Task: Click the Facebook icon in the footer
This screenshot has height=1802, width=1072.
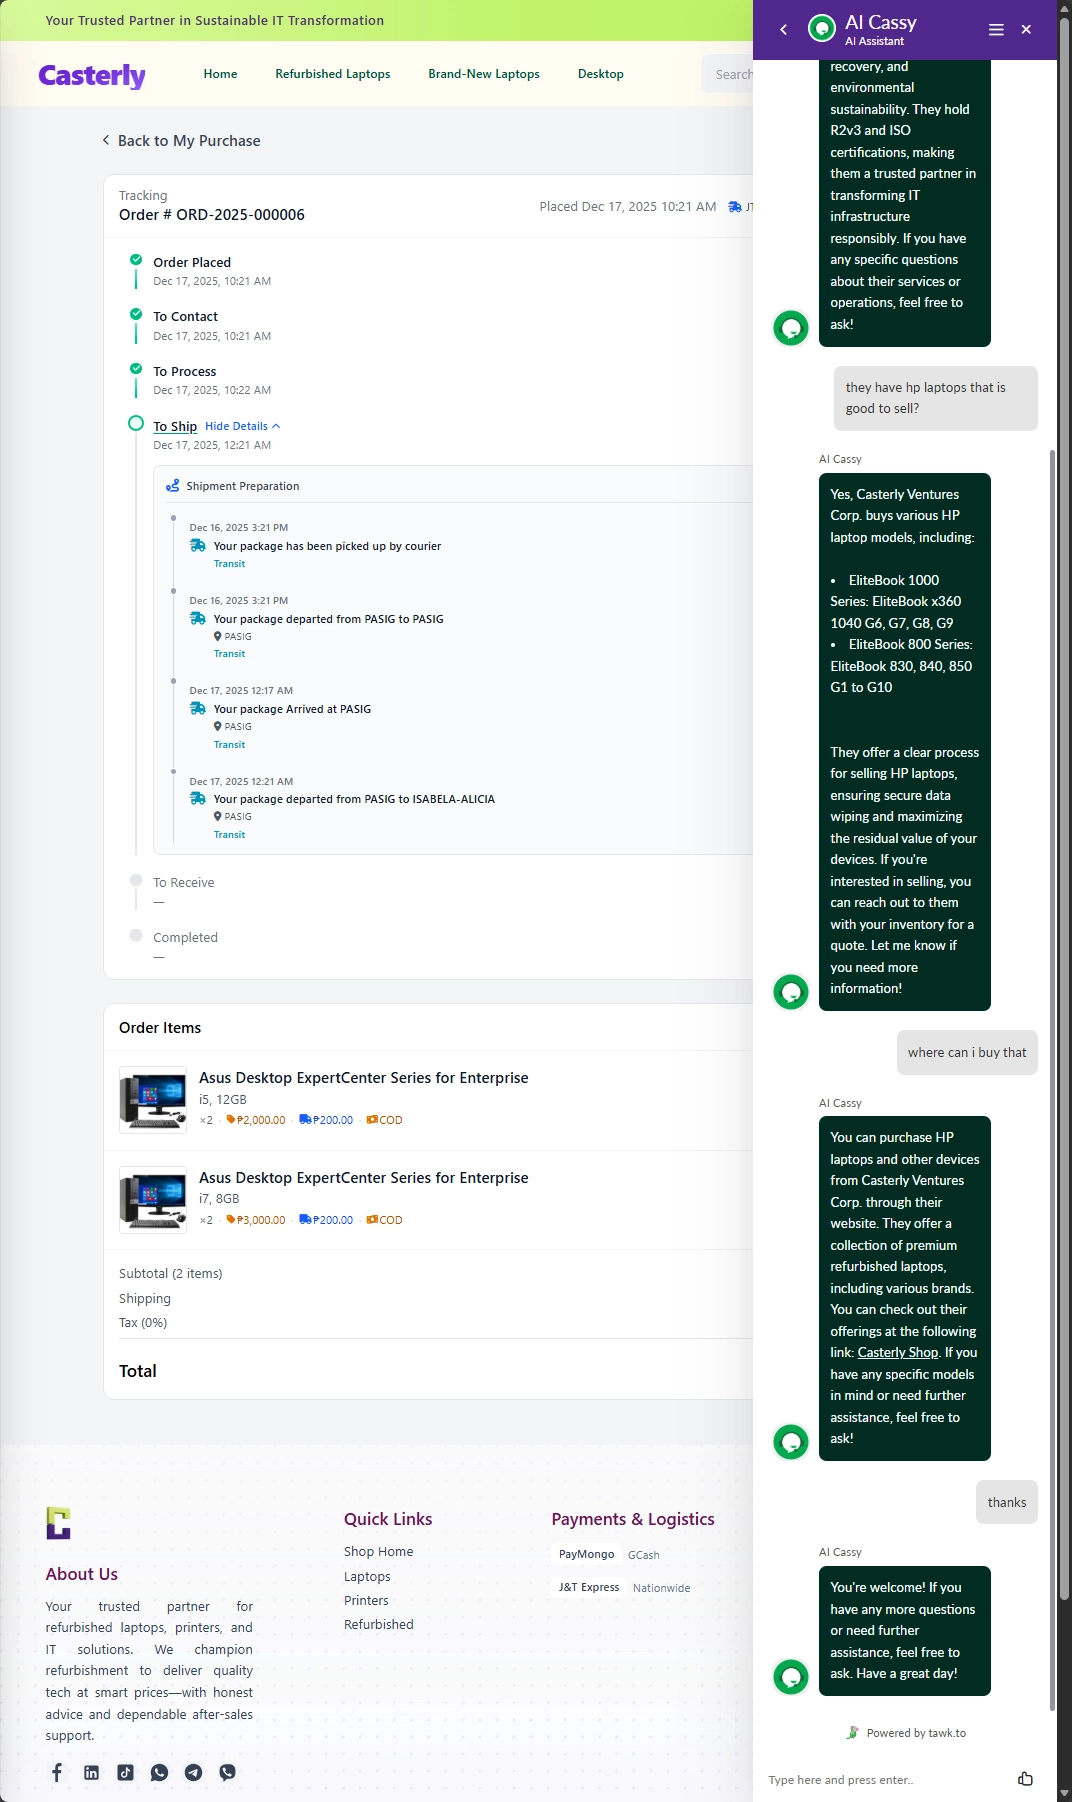Action: (57, 1773)
